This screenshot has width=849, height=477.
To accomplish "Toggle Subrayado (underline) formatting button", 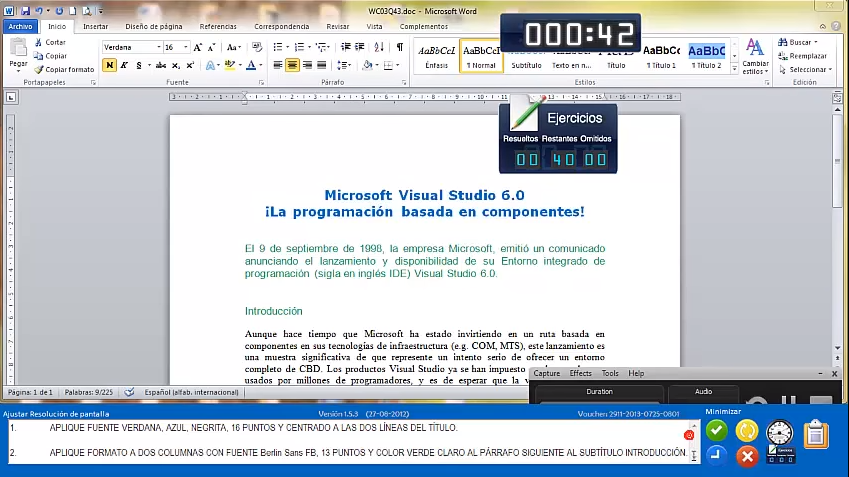I will pos(139,65).
